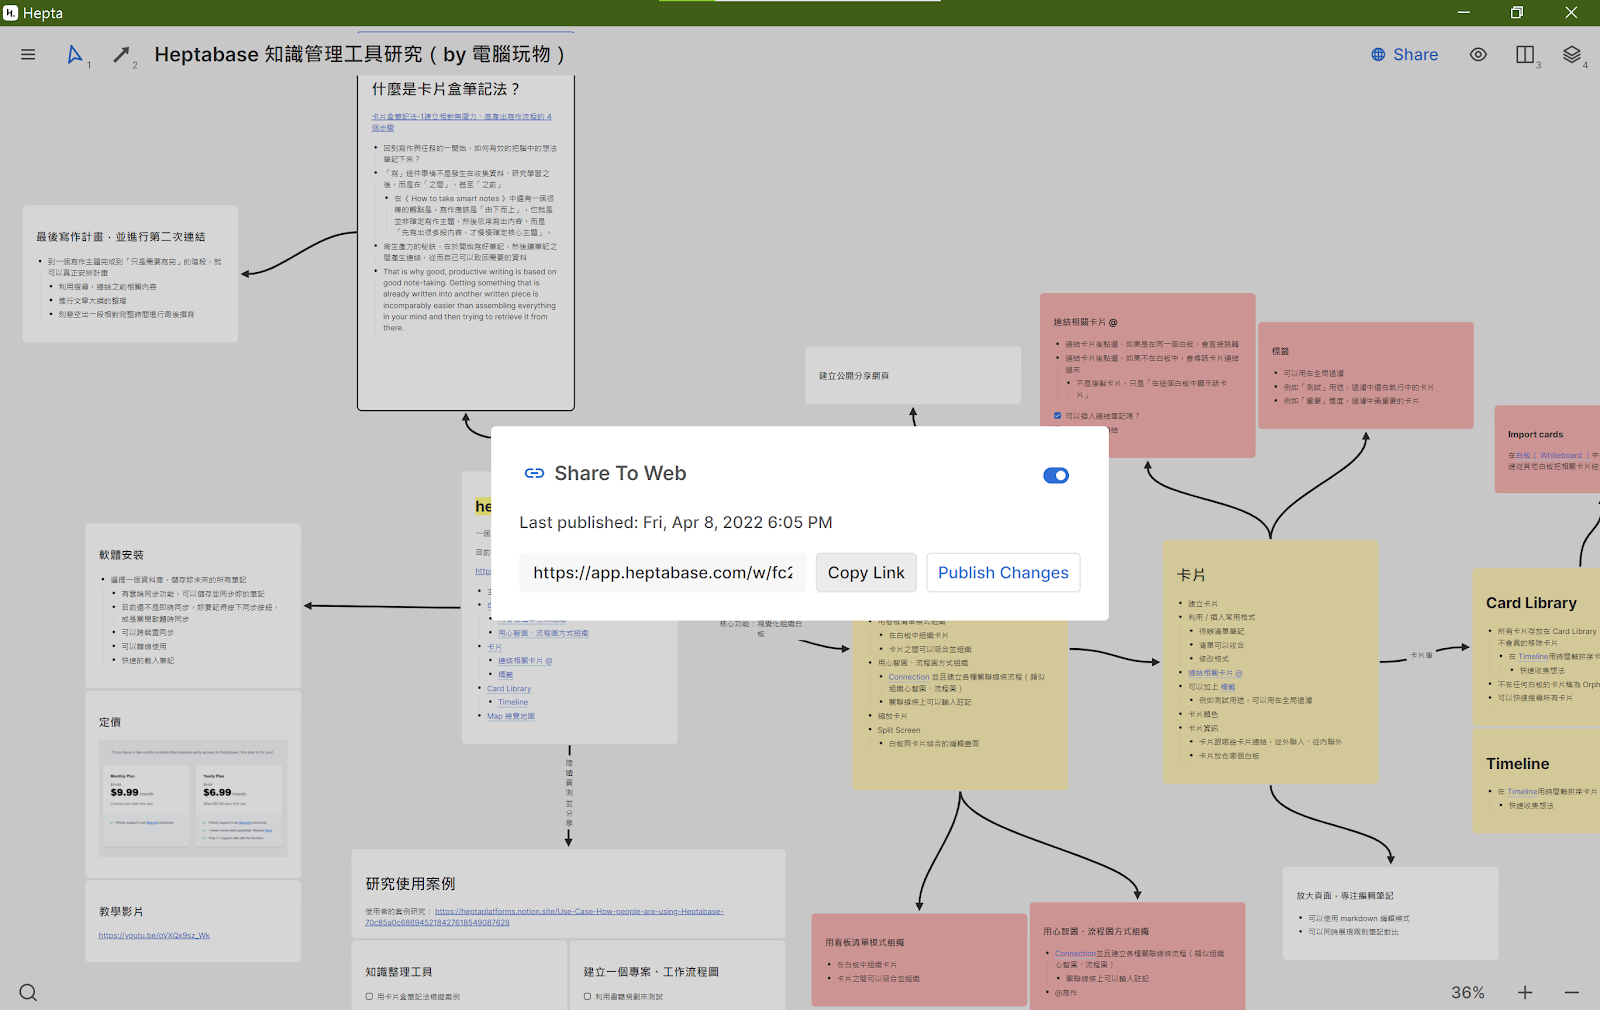1600x1010 pixels.
Task: Open the search magnifier icon
Action: [28, 992]
